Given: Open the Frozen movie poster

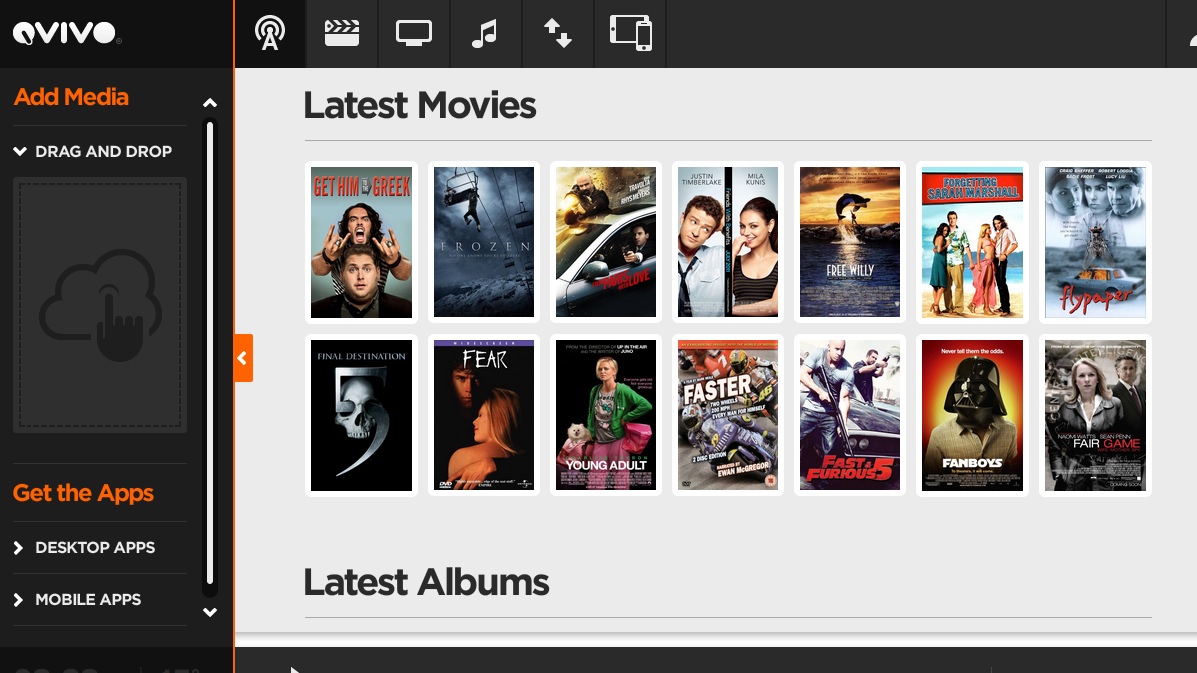Looking at the screenshot, I should pyautogui.click(x=483, y=242).
